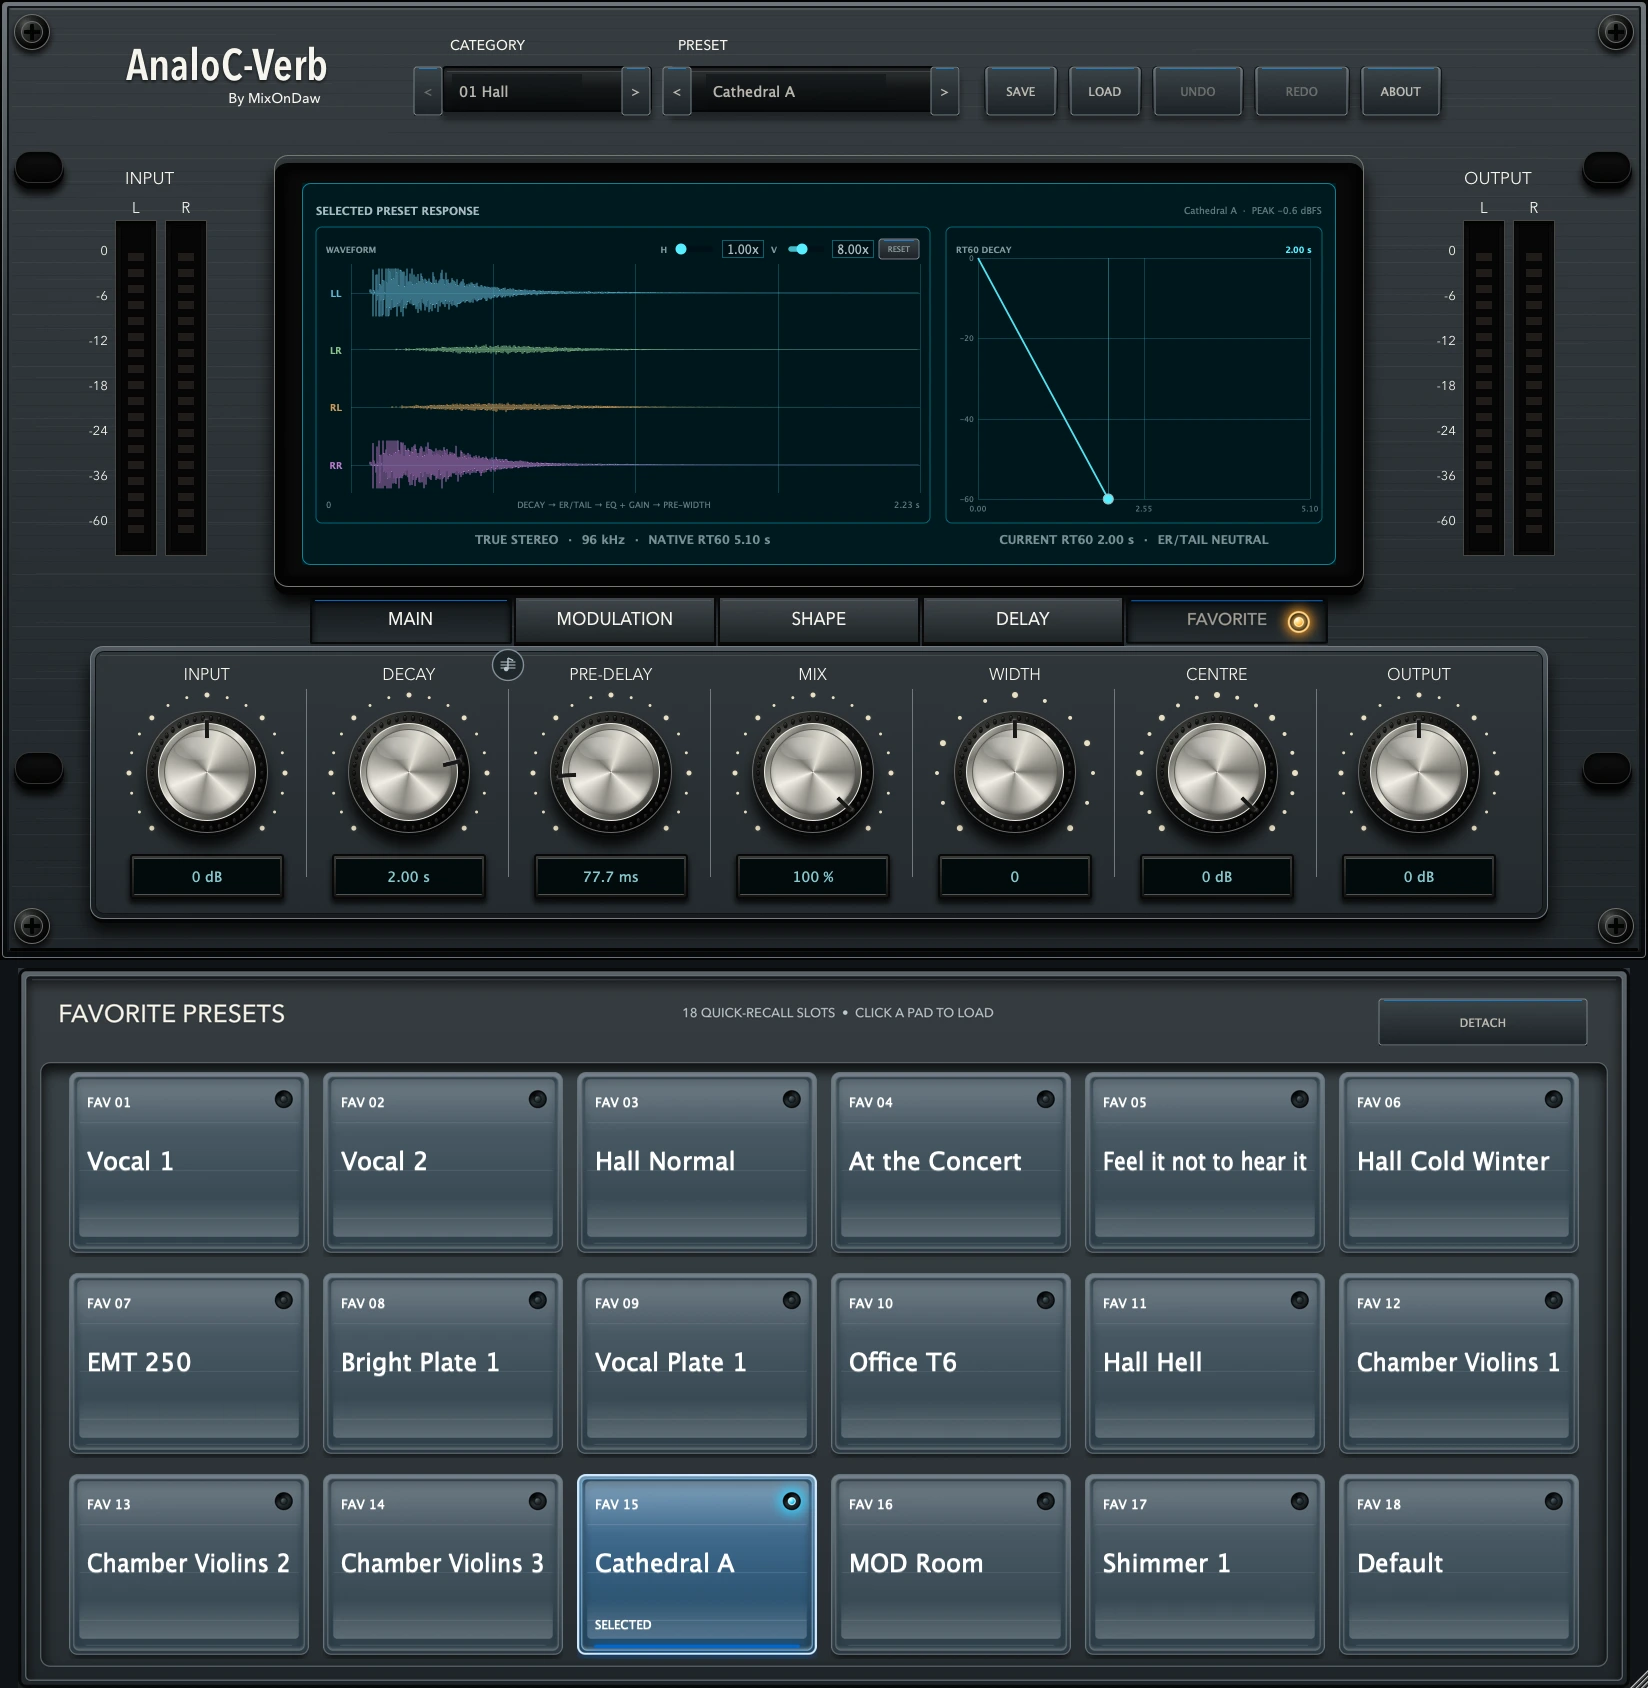
Task: Click the PRE-DELAY knob
Action: (x=611, y=773)
